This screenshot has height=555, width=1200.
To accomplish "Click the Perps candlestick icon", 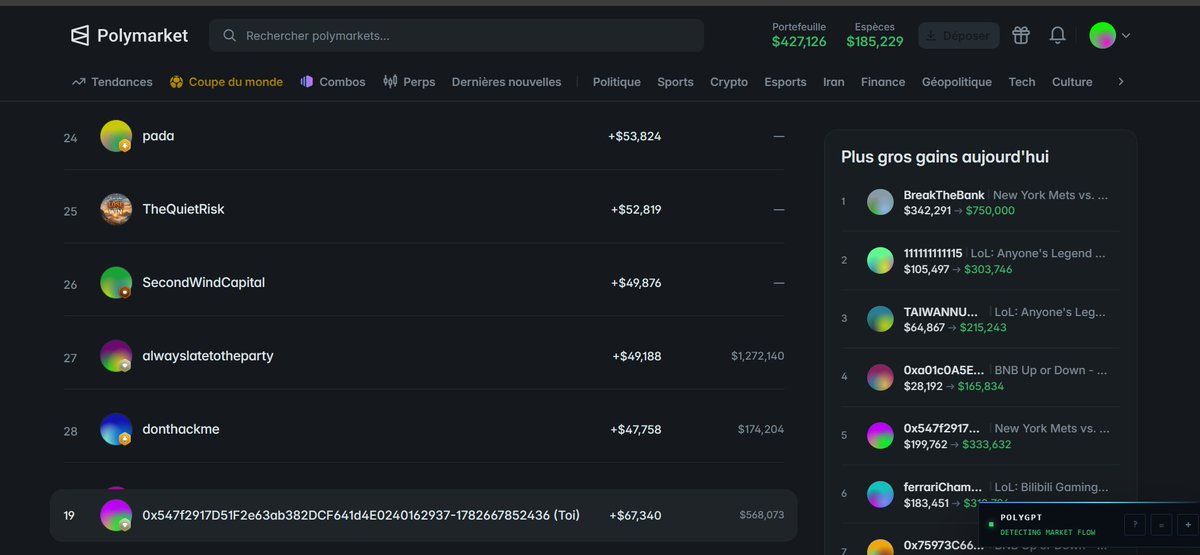I will (390, 82).
